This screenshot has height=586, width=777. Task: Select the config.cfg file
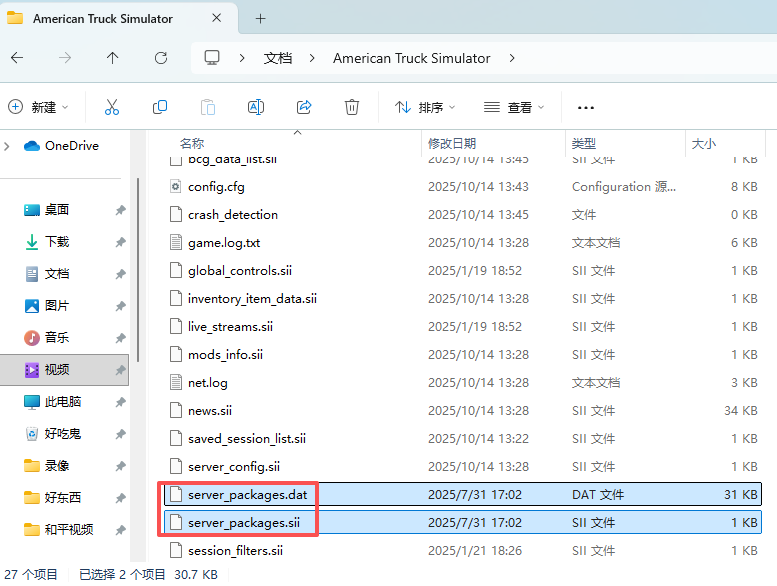(215, 187)
